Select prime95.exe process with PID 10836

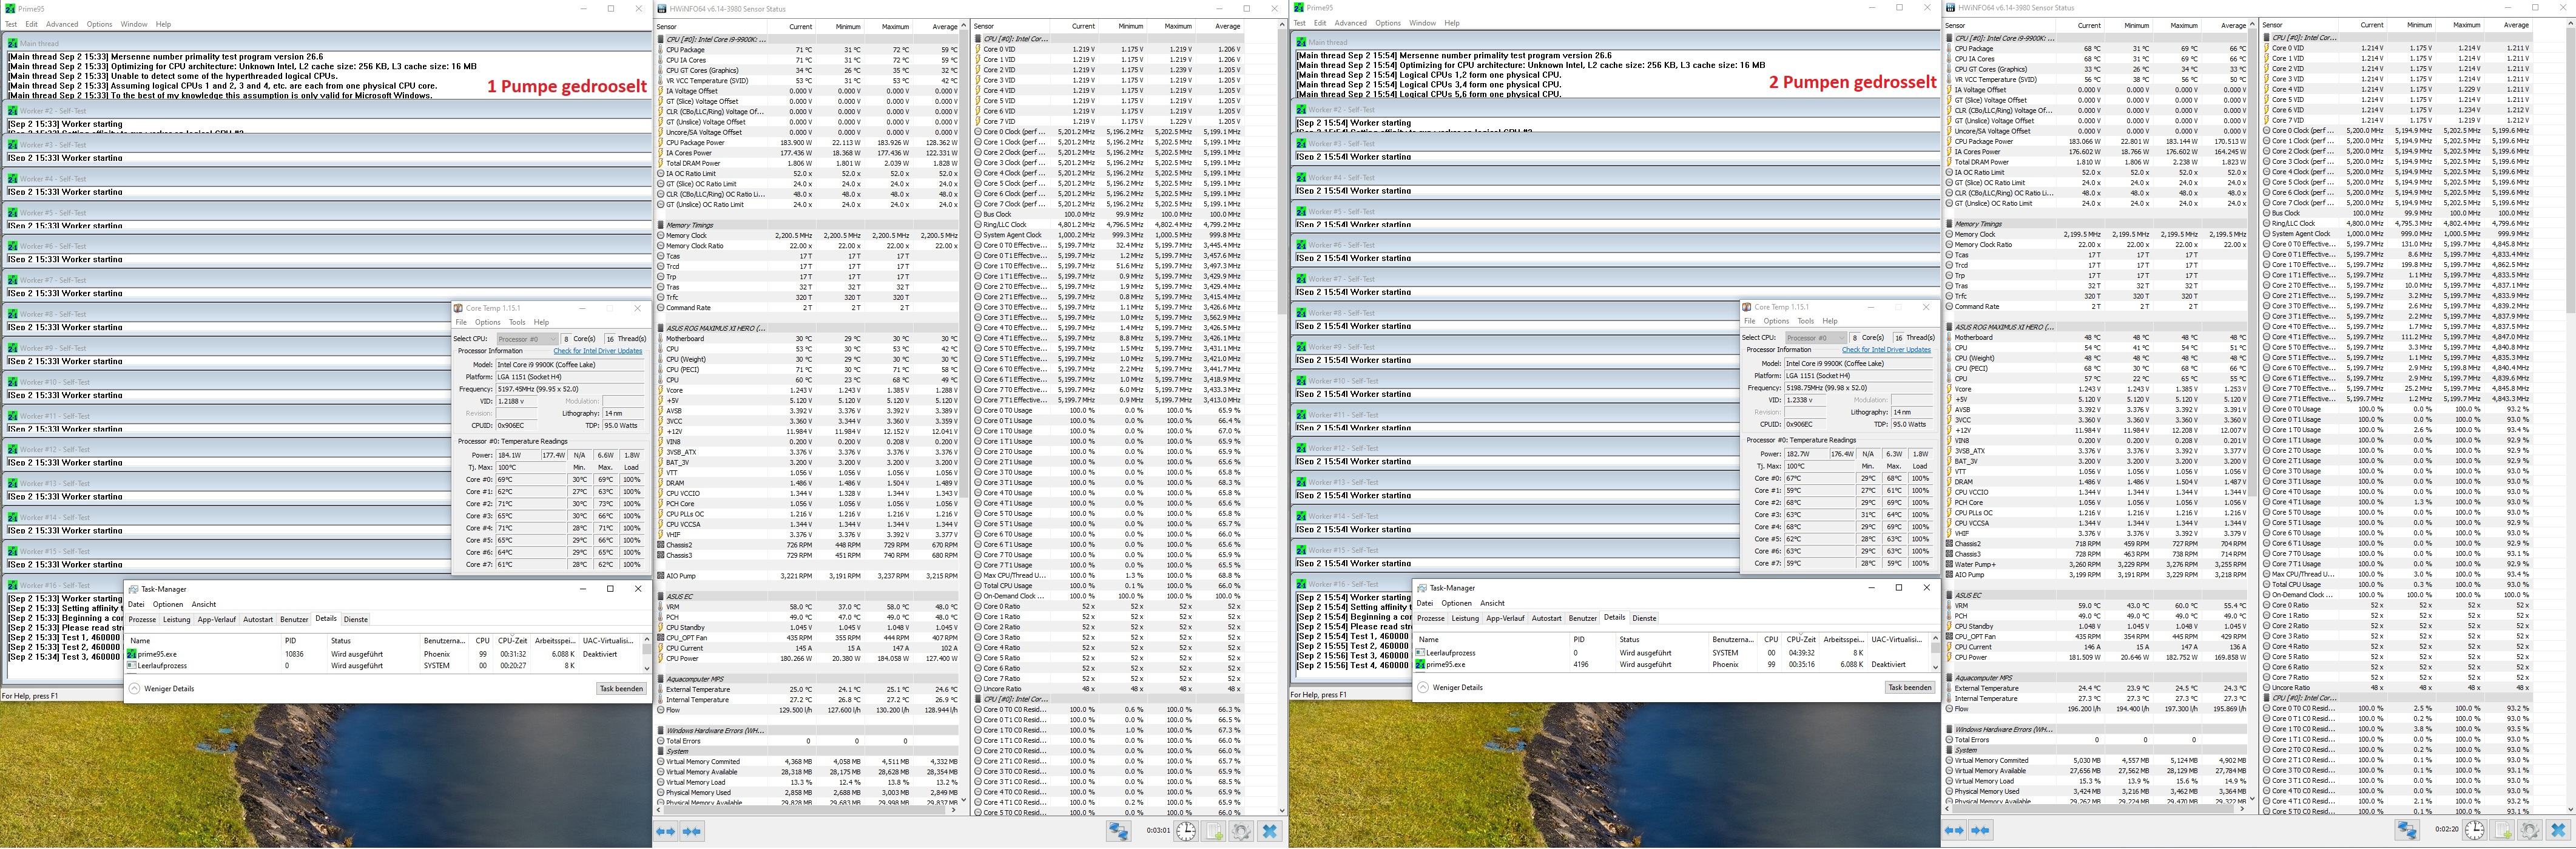click(157, 654)
